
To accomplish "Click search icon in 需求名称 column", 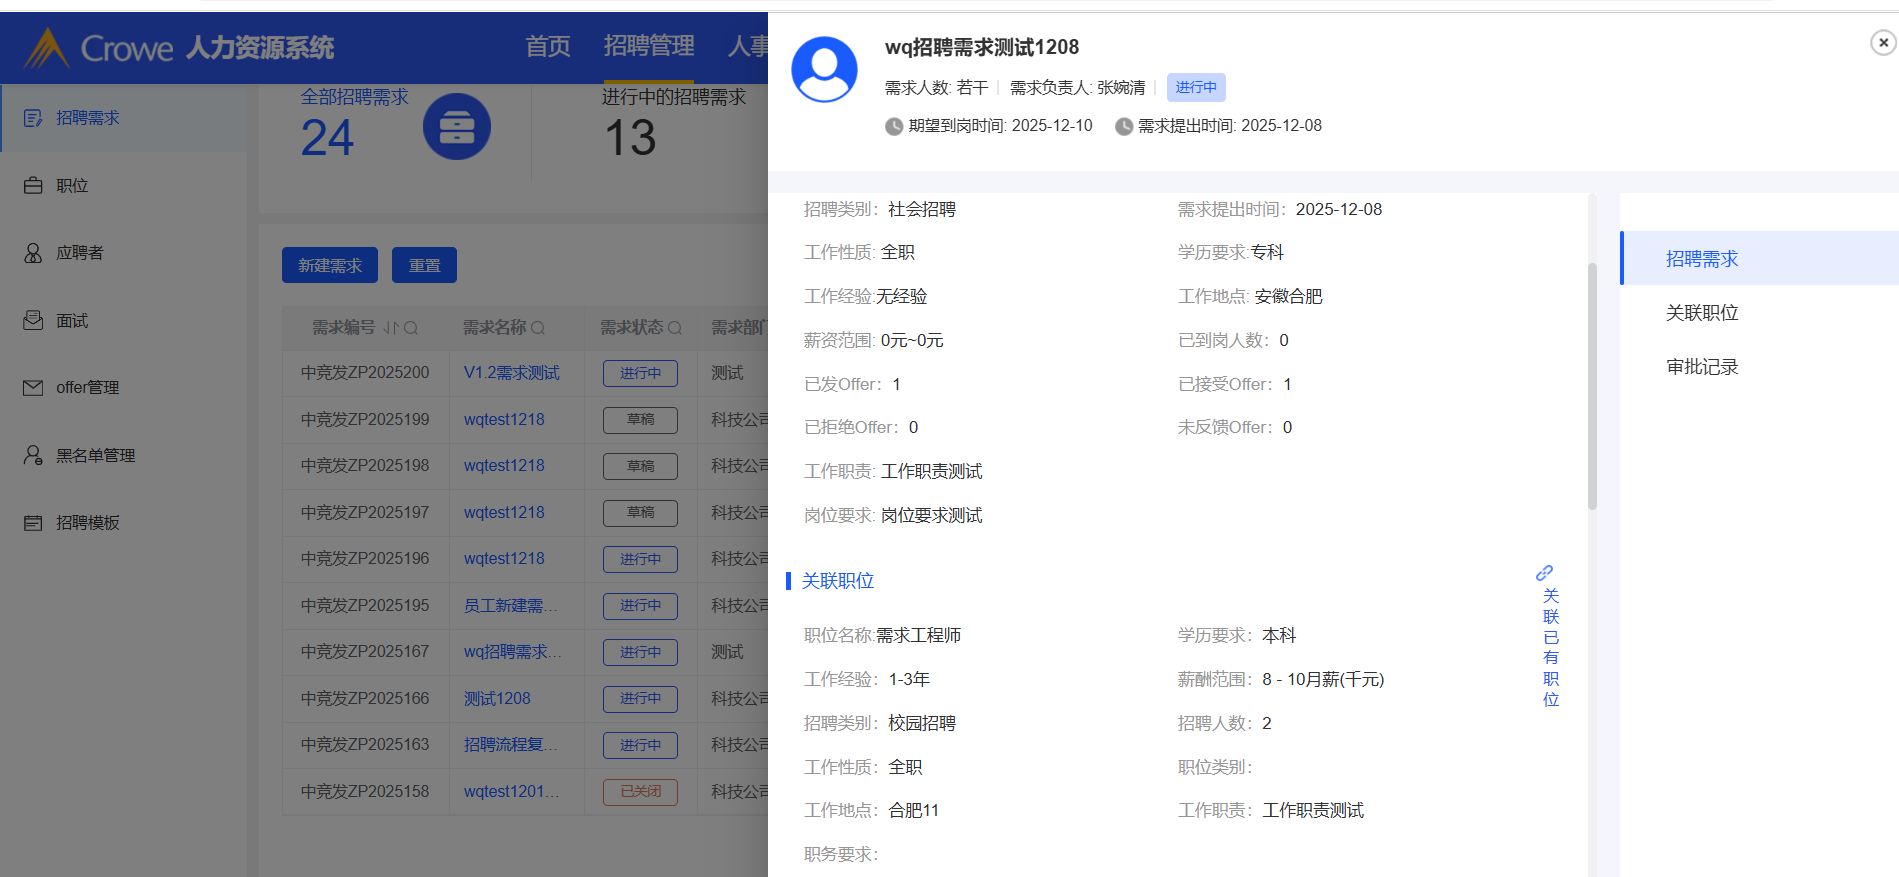I will click(x=538, y=328).
